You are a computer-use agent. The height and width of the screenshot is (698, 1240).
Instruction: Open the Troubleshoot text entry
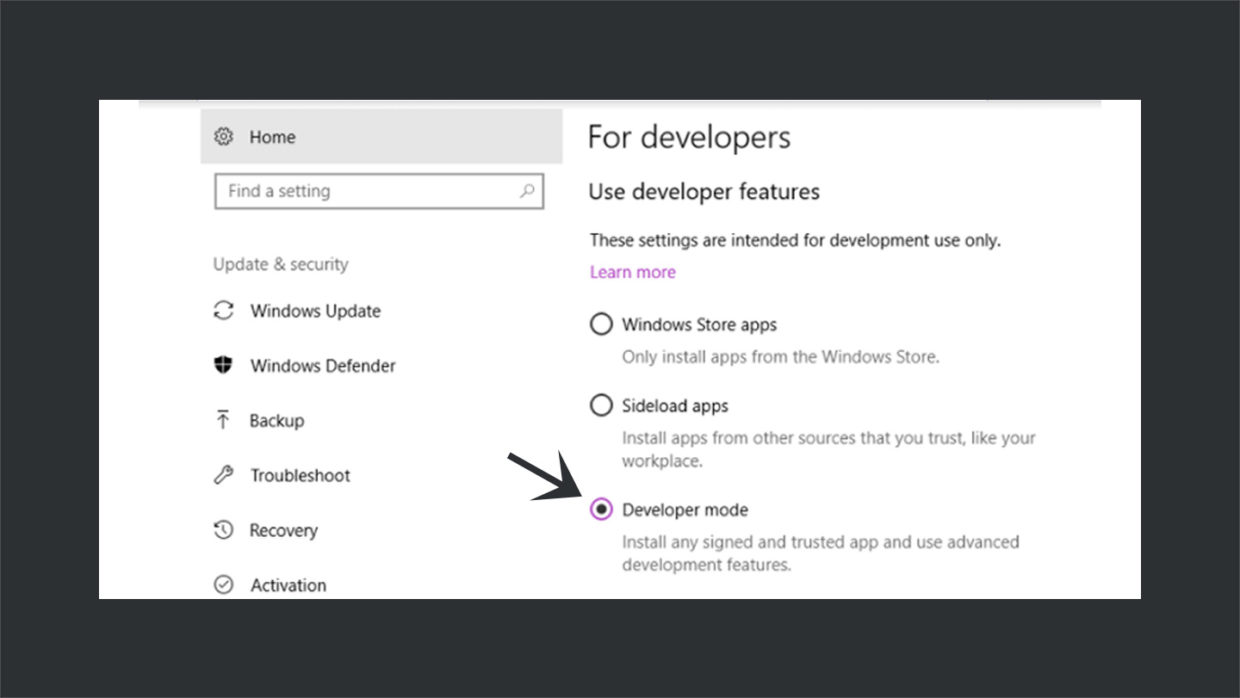coord(300,476)
